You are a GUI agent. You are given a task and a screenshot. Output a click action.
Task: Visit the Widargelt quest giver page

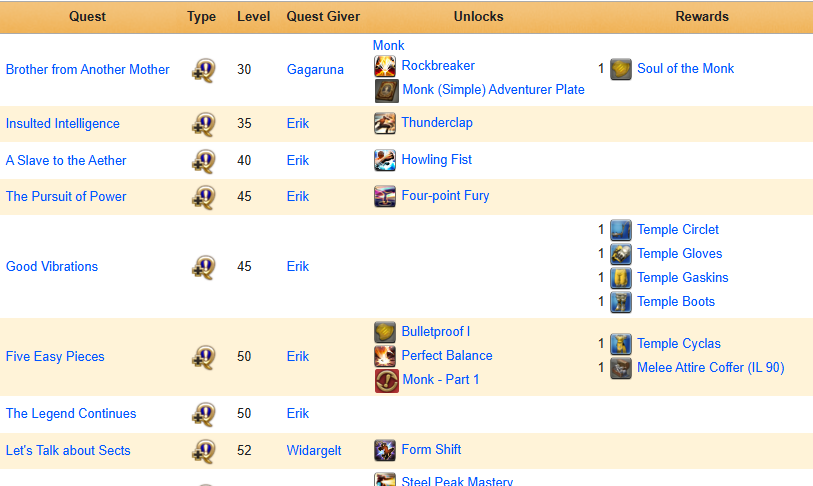pyautogui.click(x=314, y=450)
